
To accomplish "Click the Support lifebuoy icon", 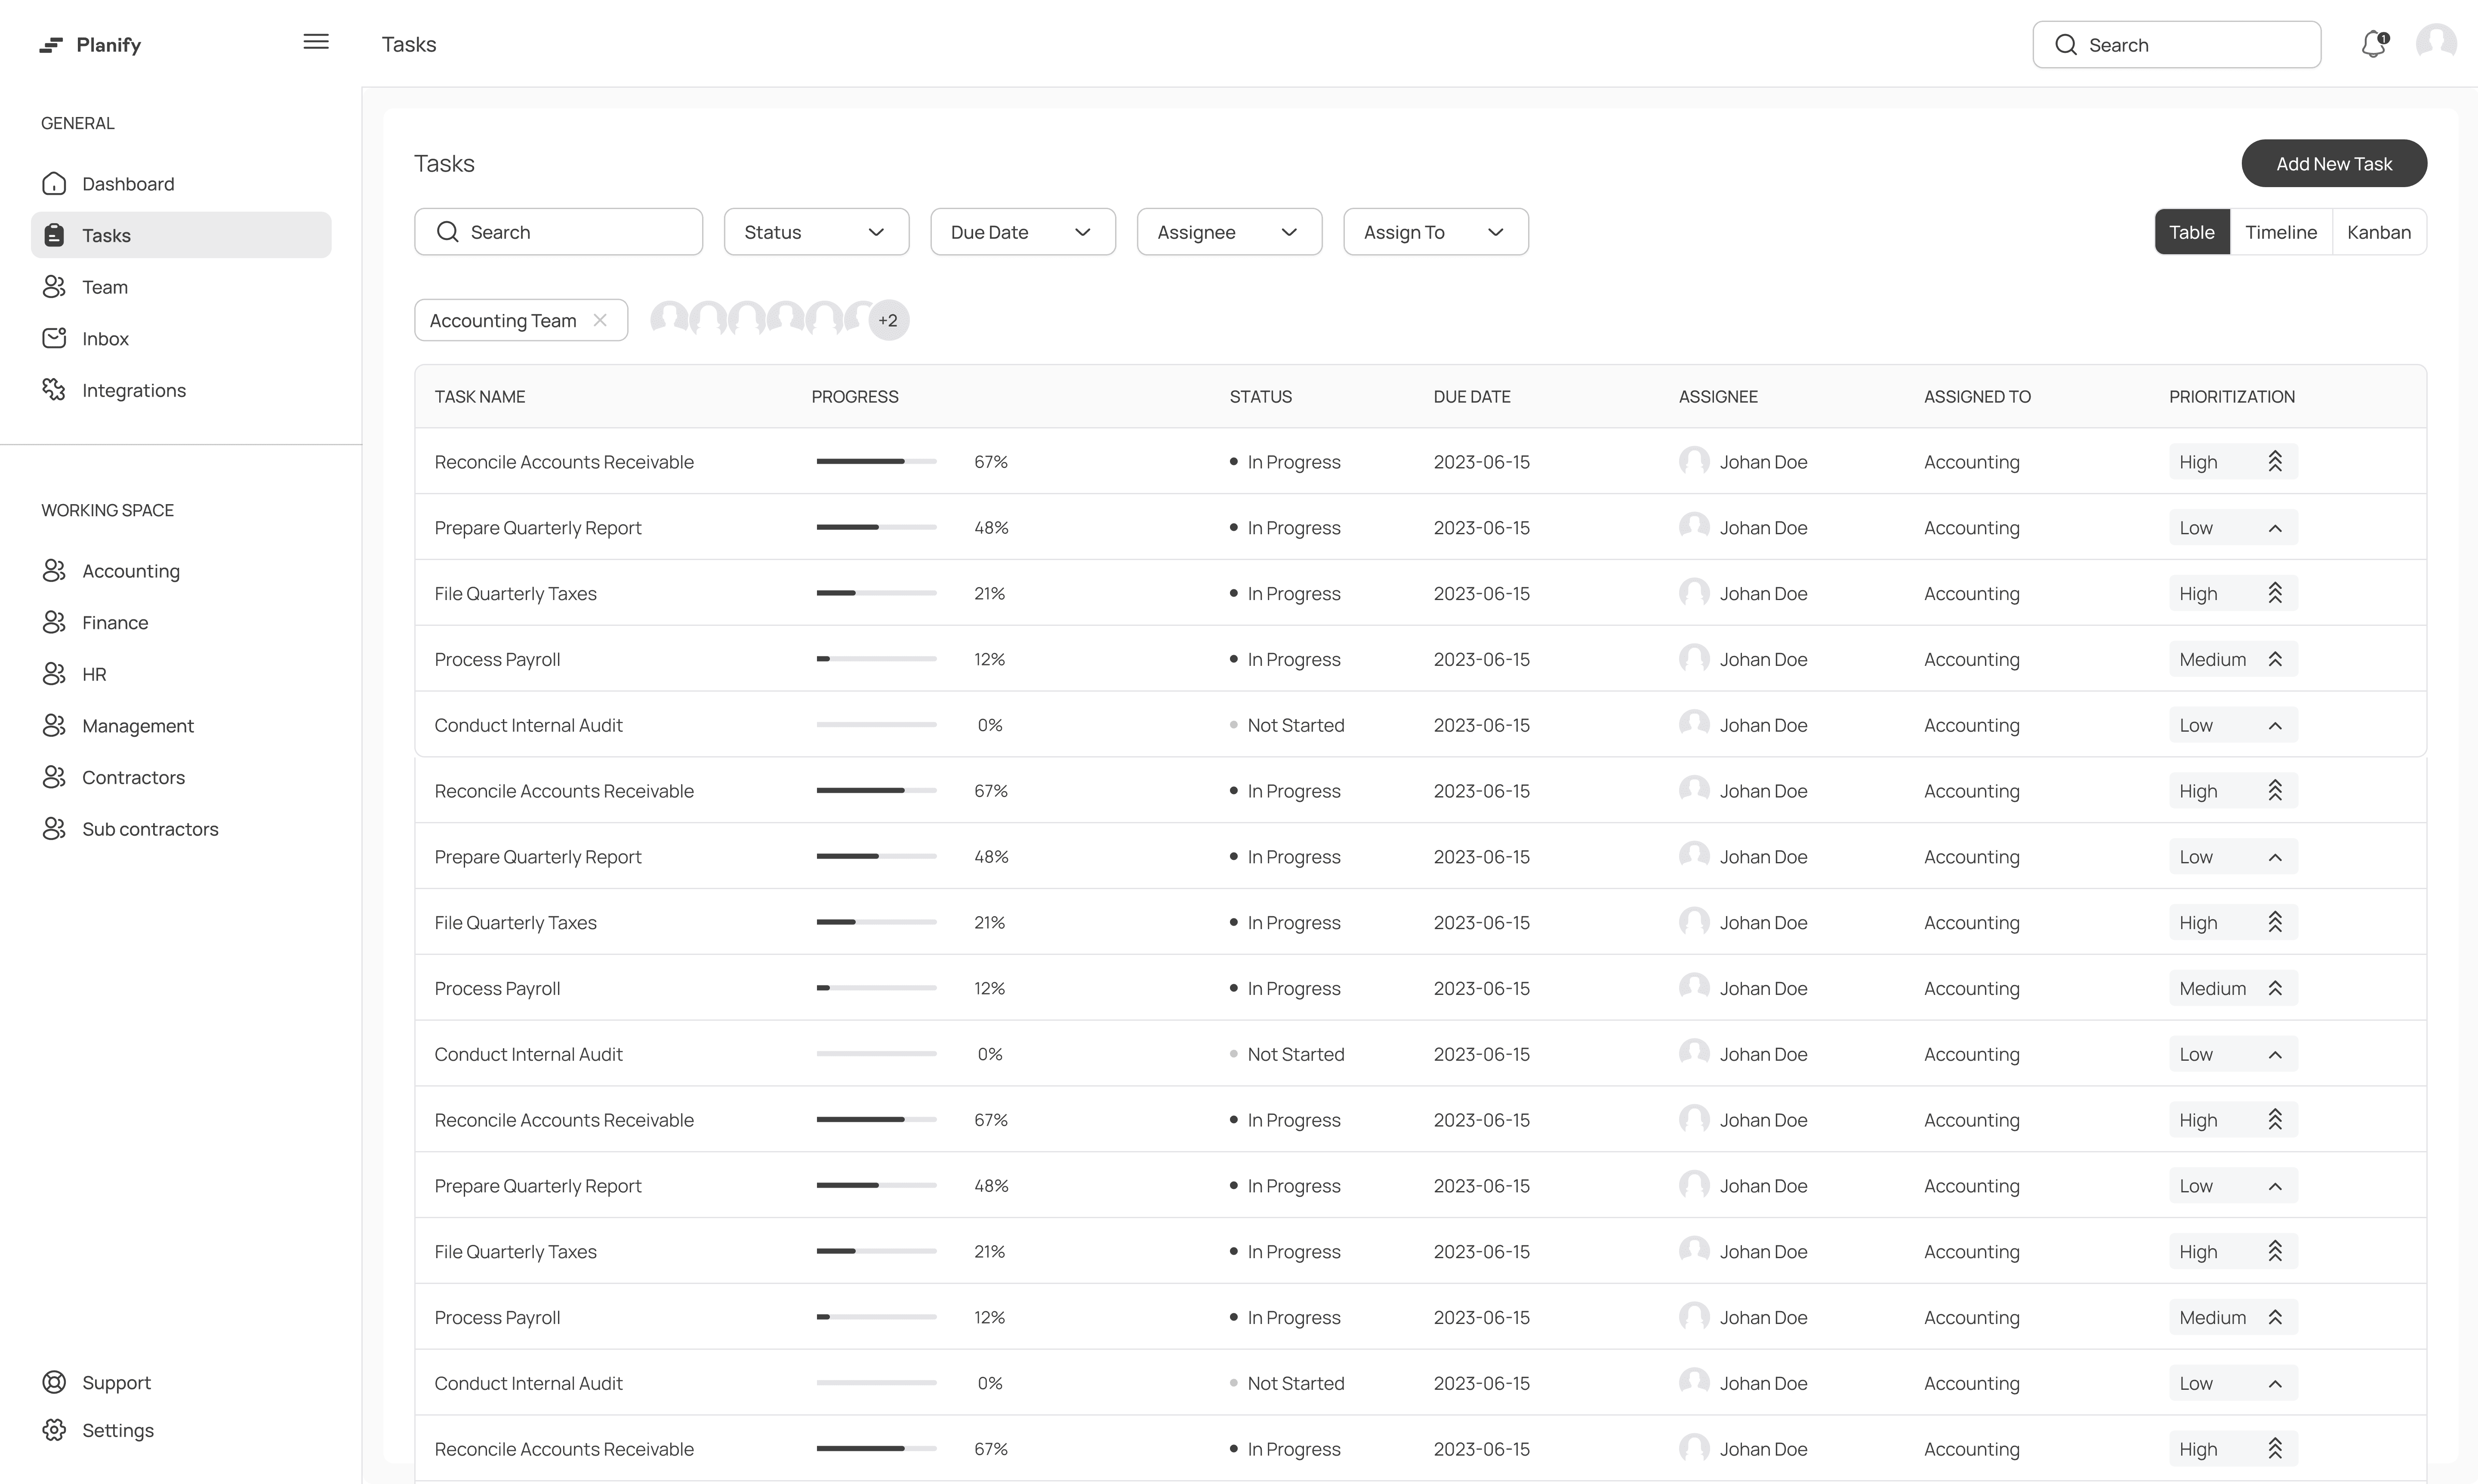I will [54, 1382].
